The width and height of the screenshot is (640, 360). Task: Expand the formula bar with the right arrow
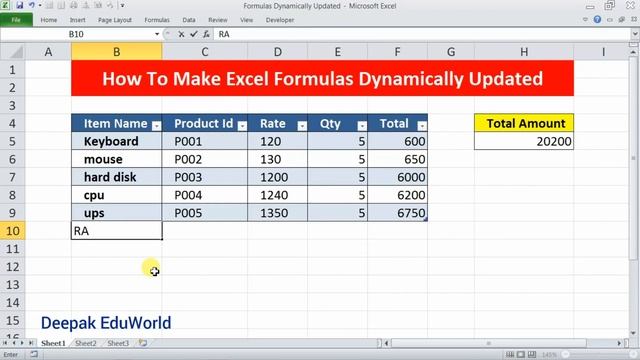click(x=635, y=34)
